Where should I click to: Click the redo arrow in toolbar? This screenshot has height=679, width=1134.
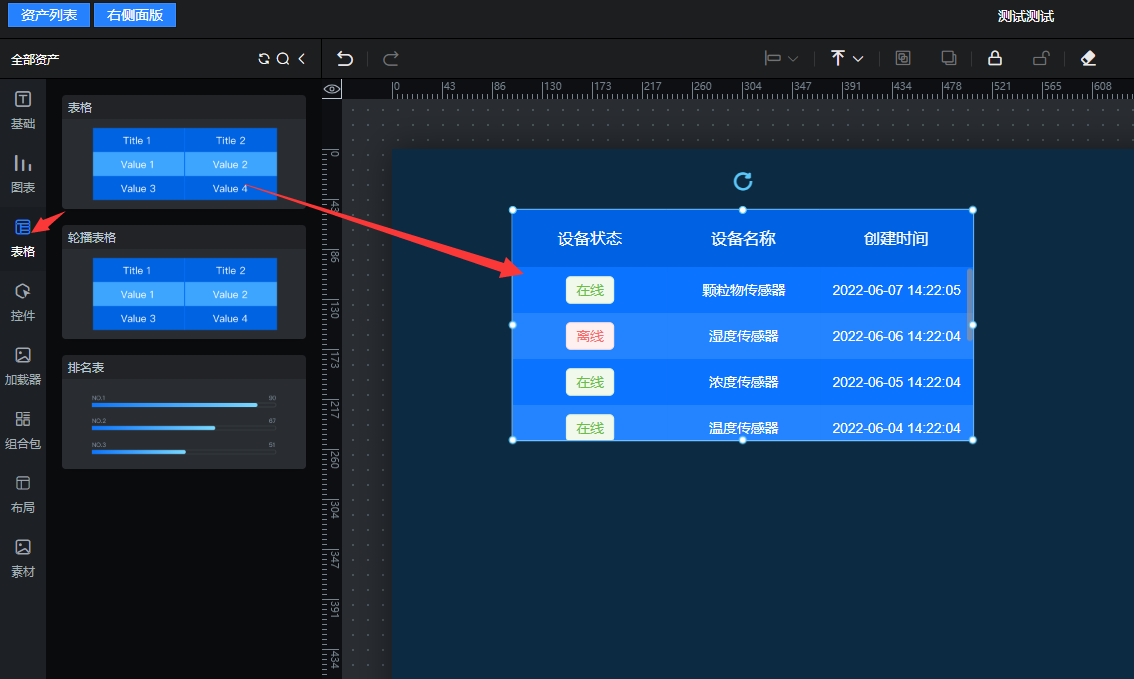(391, 59)
